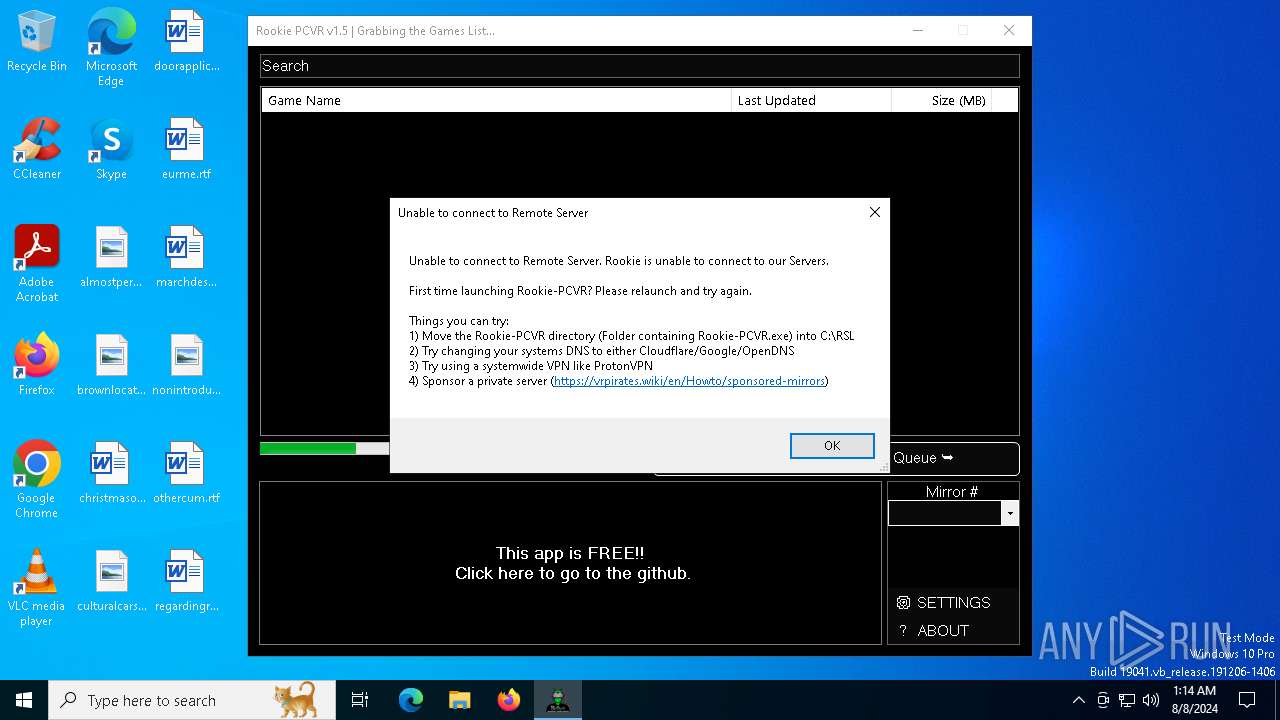Select the nonintrodu... image file
The height and width of the screenshot is (720, 1280).
186,366
